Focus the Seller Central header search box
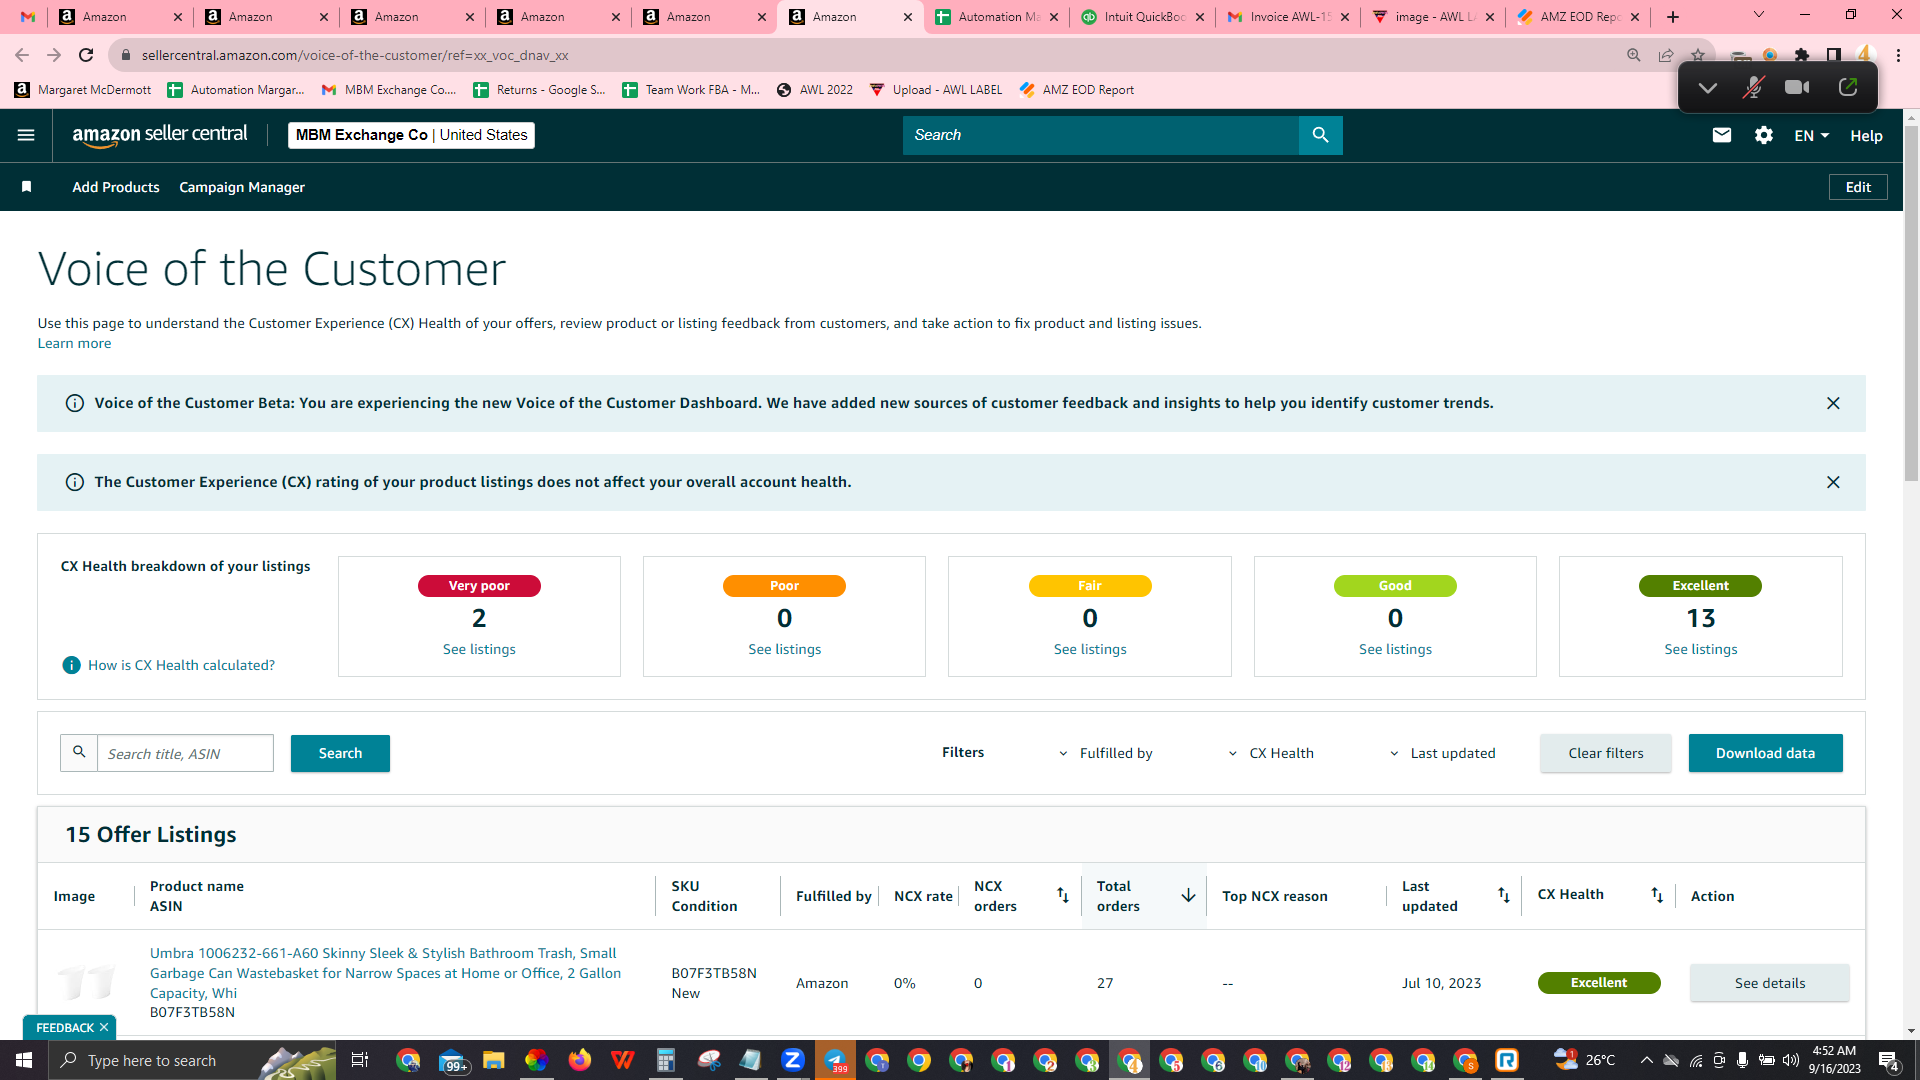The height and width of the screenshot is (1080, 1920). click(x=1100, y=135)
